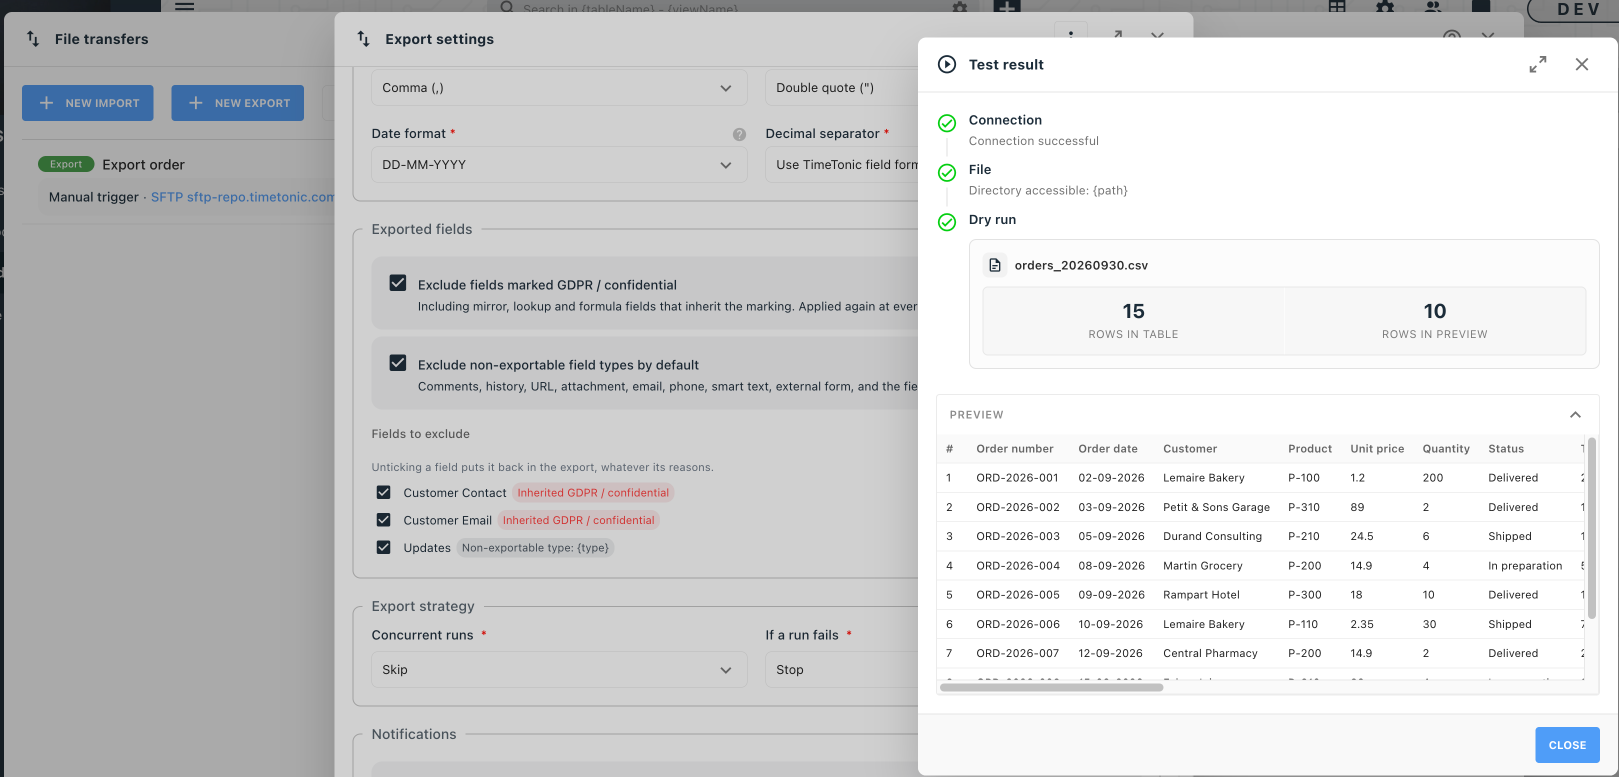The width and height of the screenshot is (1619, 777).
Task: Untick the Customer Contact field exclusion
Action: pyautogui.click(x=383, y=492)
